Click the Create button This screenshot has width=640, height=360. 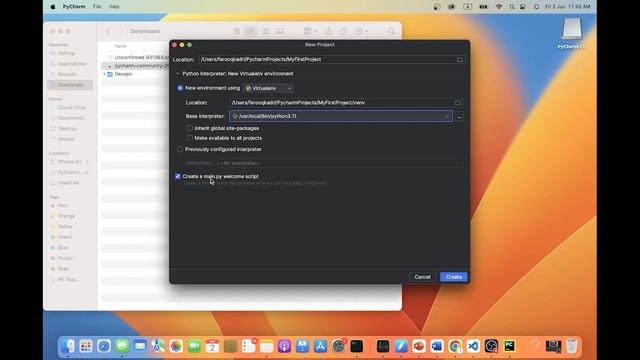(454, 277)
